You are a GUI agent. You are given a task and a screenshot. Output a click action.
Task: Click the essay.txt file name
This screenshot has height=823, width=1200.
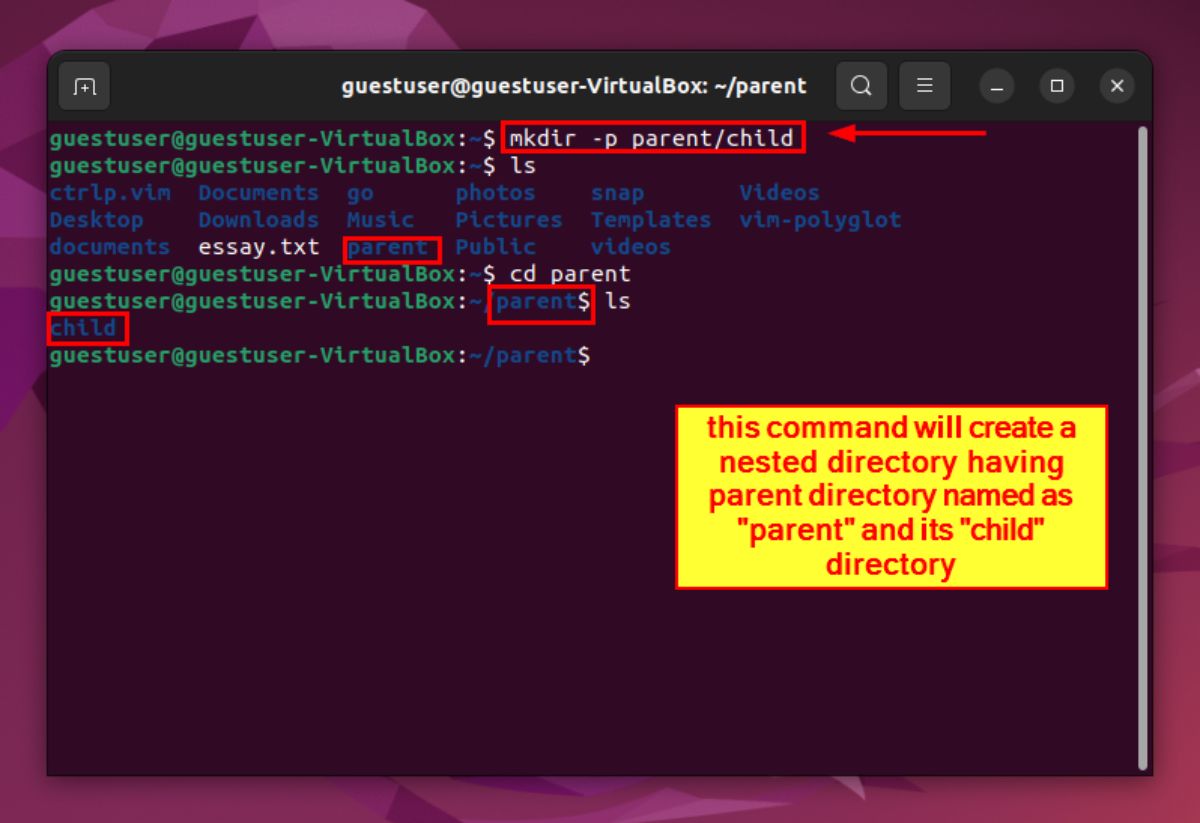click(x=258, y=247)
